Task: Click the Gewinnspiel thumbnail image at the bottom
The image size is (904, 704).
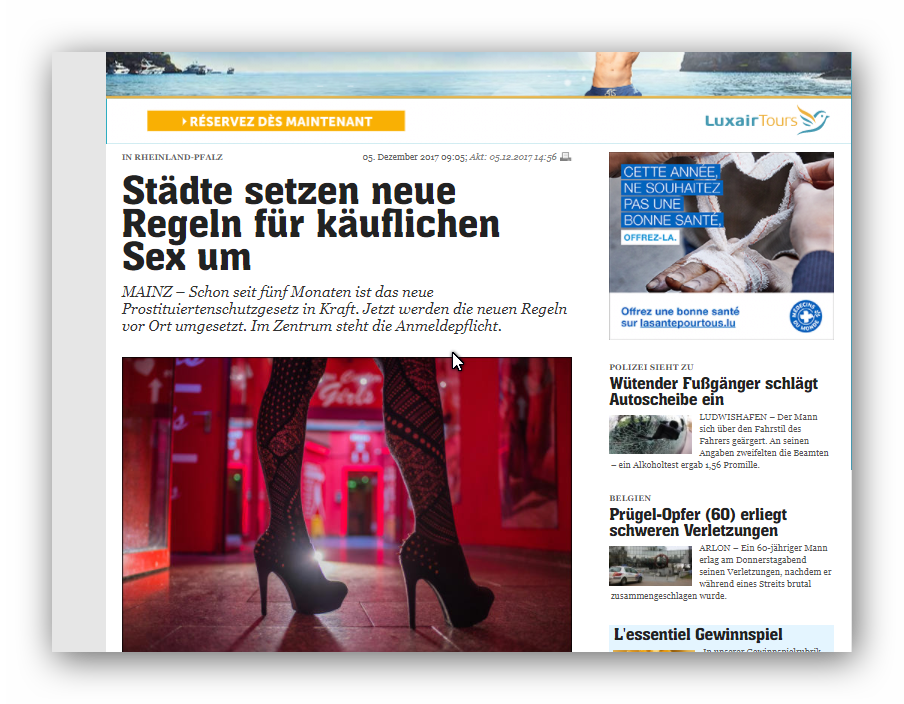Action: pos(653,650)
